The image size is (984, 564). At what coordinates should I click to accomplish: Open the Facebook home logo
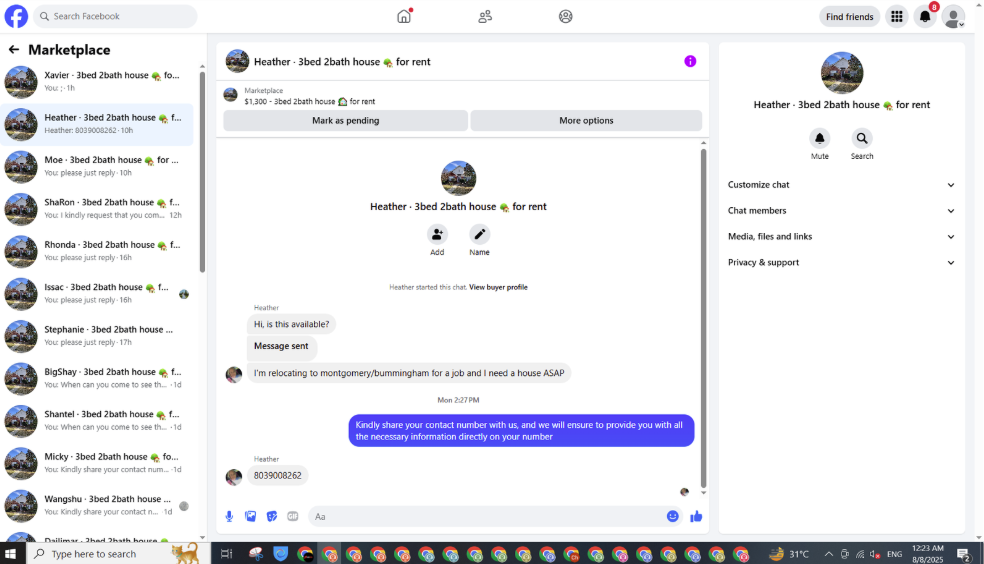(16, 16)
